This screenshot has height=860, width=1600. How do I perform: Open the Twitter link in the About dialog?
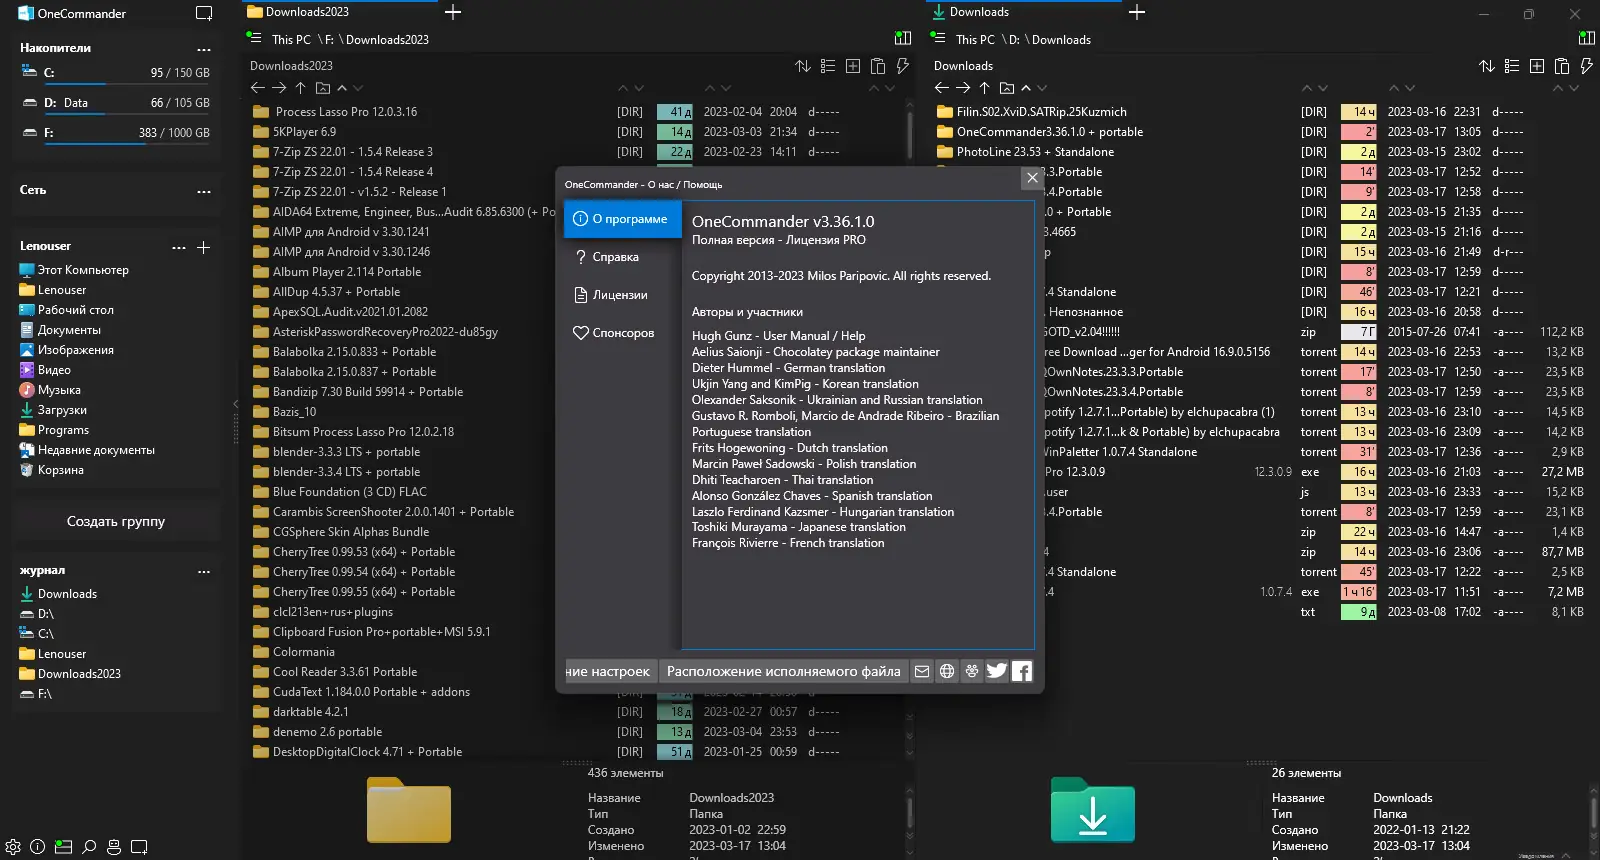[997, 671]
